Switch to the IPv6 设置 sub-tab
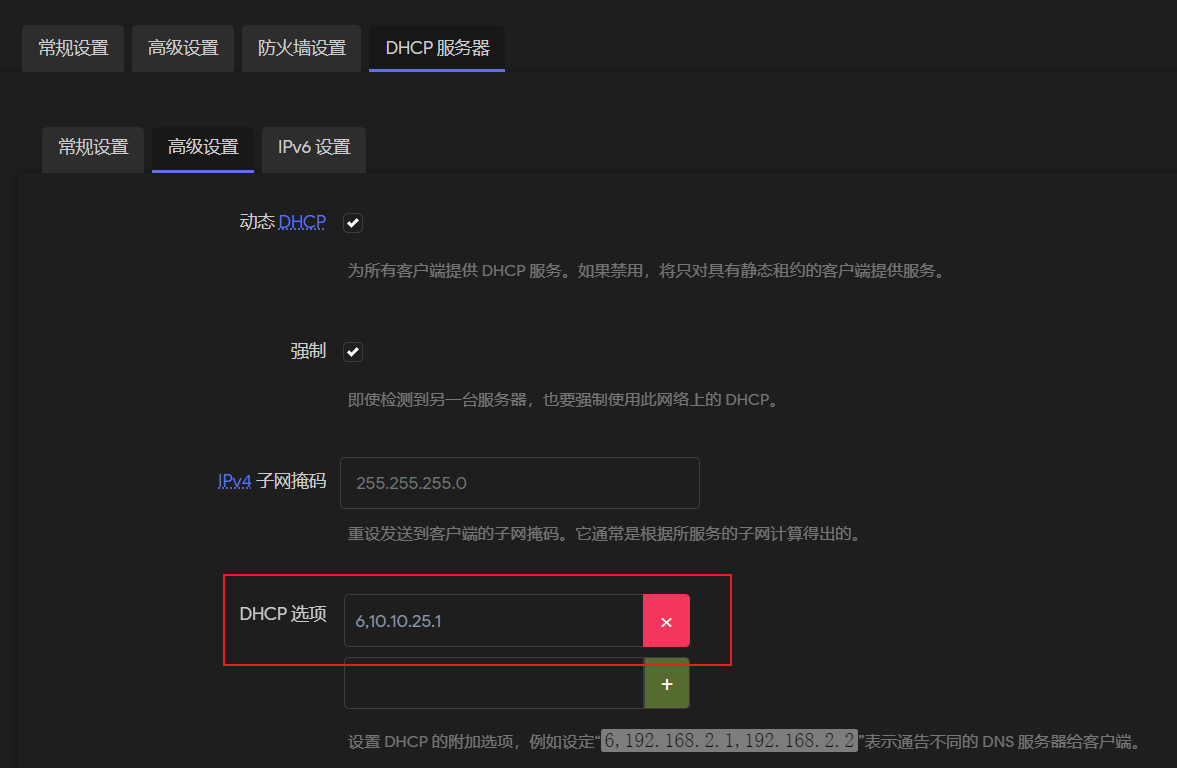The image size is (1177, 768). pyautogui.click(x=314, y=148)
